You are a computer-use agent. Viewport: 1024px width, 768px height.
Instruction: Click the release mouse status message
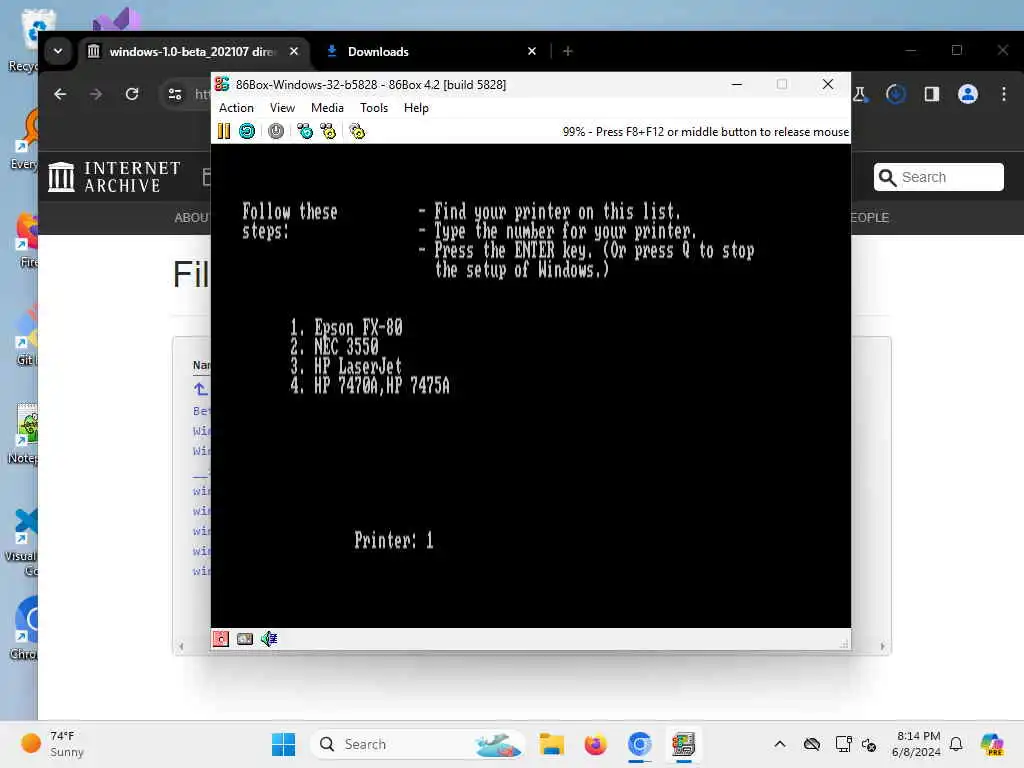[x=705, y=132]
